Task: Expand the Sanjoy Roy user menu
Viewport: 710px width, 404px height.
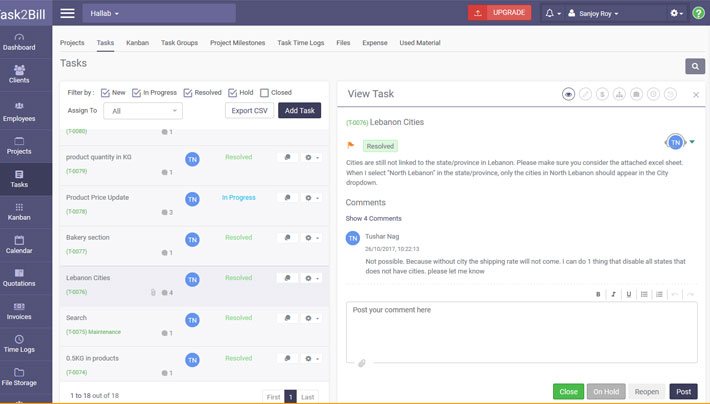Action: 594,13
